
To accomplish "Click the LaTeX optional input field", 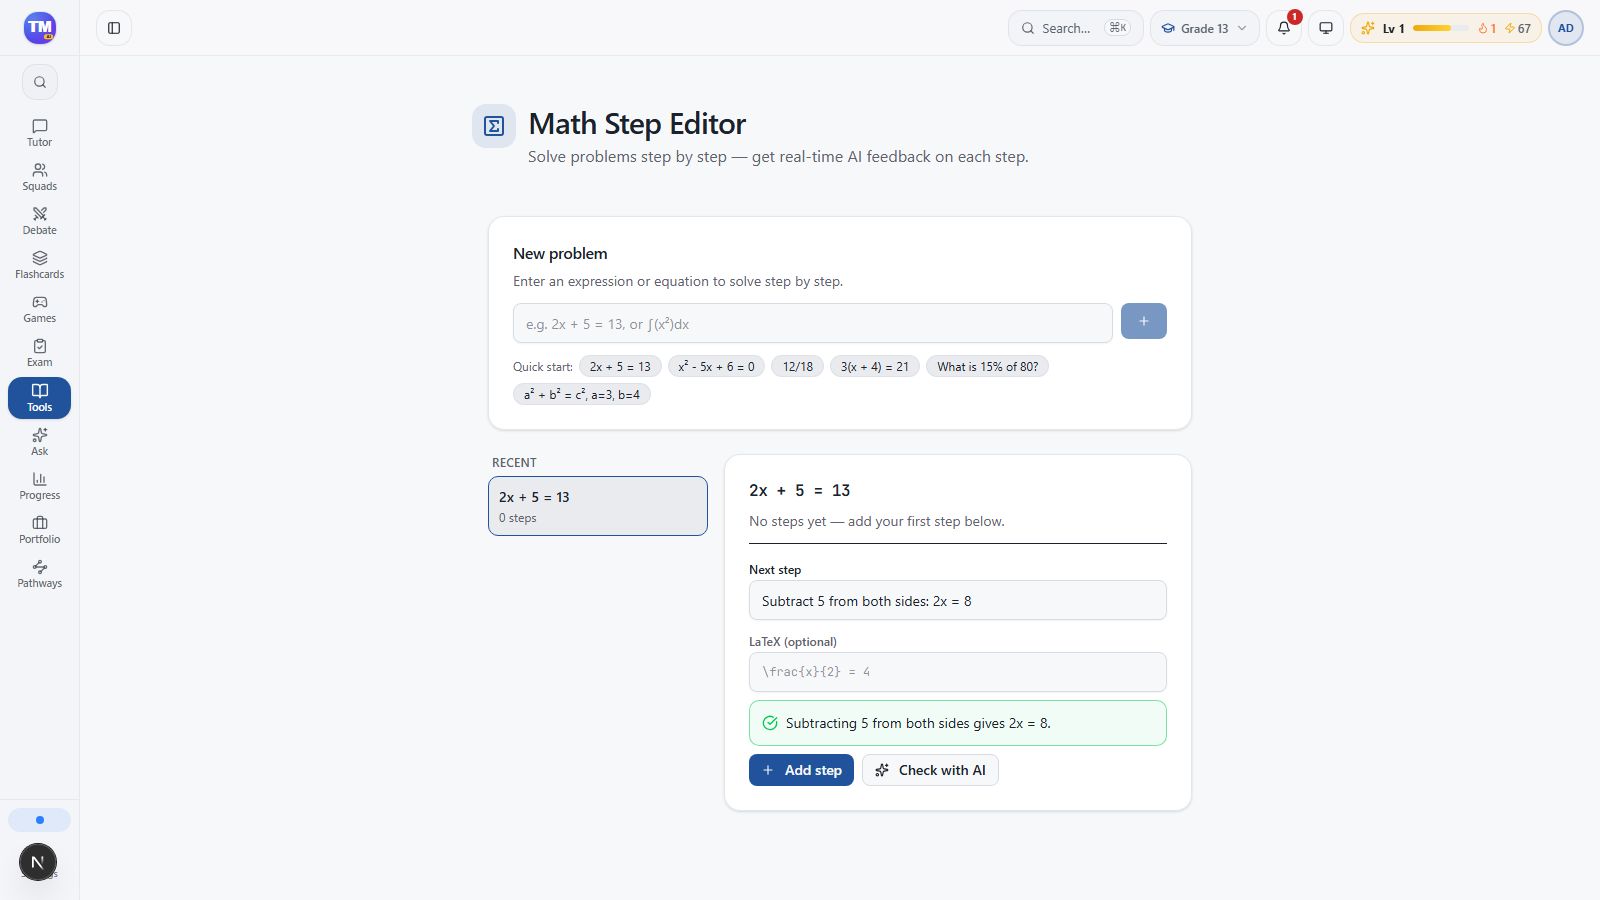I will click(x=958, y=672).
